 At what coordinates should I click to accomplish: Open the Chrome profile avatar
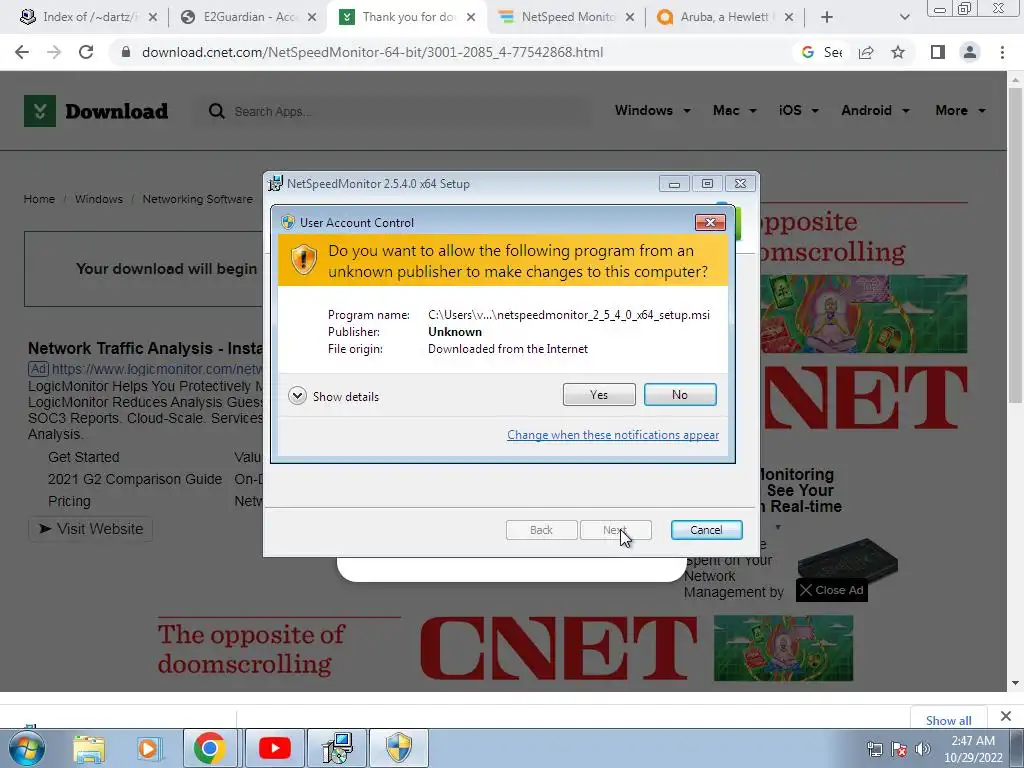tap(970, 52)
